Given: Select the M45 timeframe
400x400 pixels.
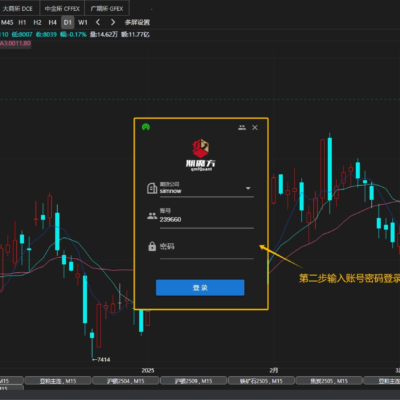Looking at the screenshot, I should tap(7, 22).
